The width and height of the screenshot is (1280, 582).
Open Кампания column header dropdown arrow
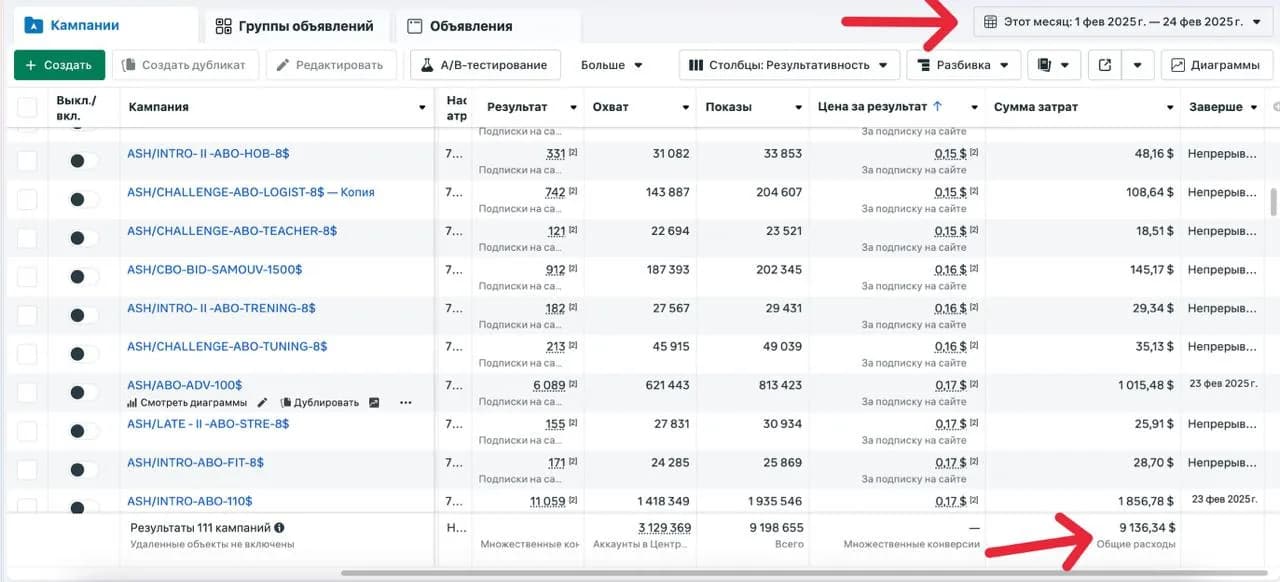click(x=422, y=107)
